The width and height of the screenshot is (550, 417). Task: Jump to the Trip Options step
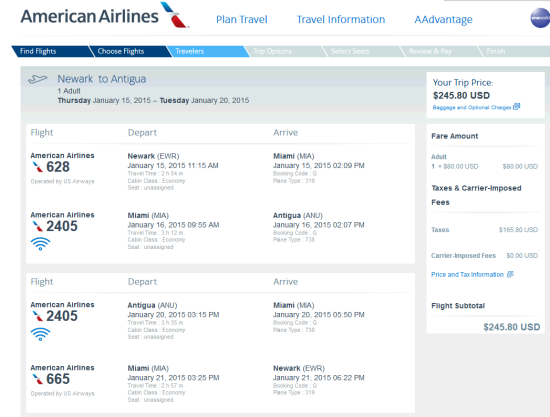point(283,51)
